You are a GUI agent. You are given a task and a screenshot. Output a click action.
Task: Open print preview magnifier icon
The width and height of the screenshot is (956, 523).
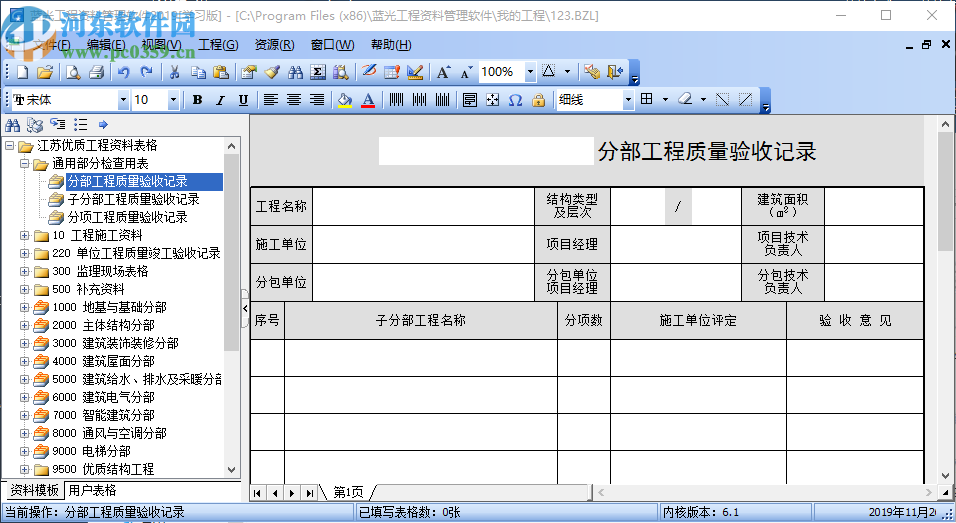coord(73,73)
